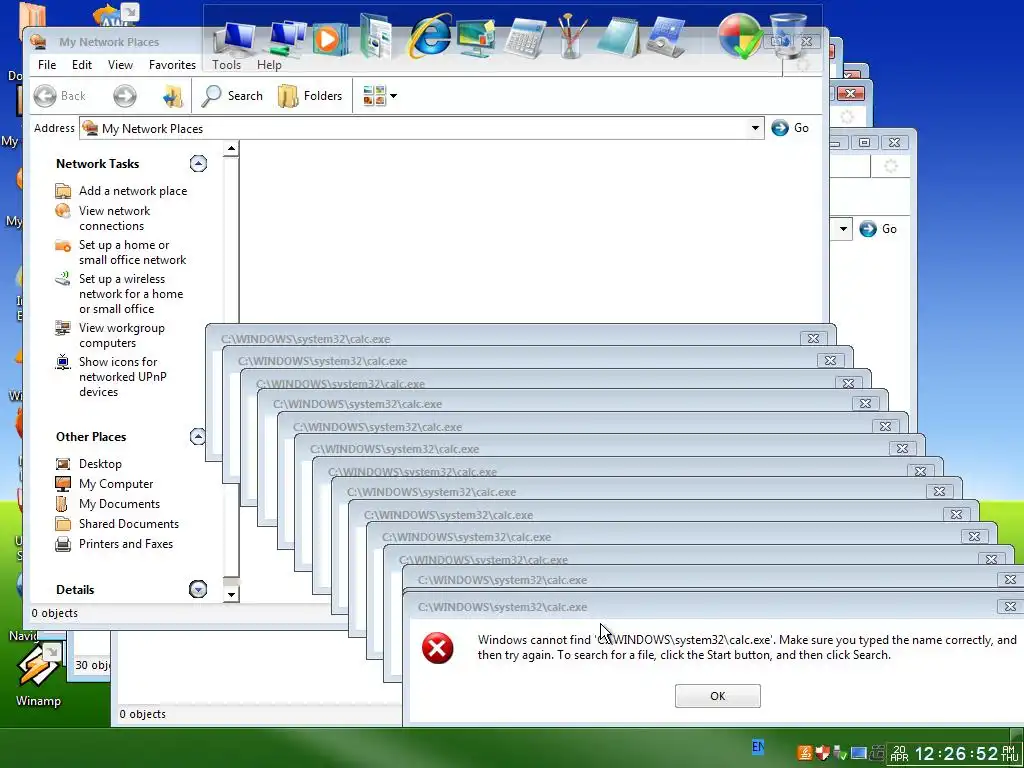
Task: Collapse the Other Places section
Action: [x=198, y=436]
